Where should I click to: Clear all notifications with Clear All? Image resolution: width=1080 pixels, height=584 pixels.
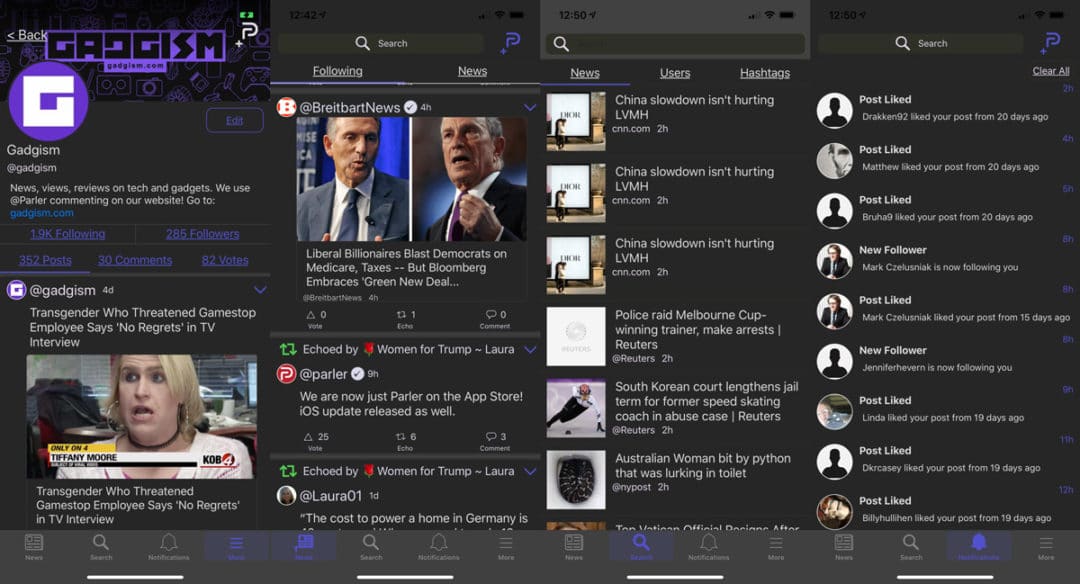click(1051, 71)
